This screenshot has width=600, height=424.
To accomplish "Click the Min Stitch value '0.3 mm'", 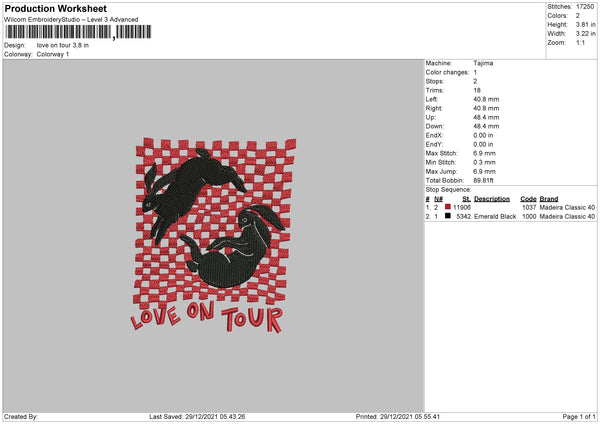I will point(484,163).
